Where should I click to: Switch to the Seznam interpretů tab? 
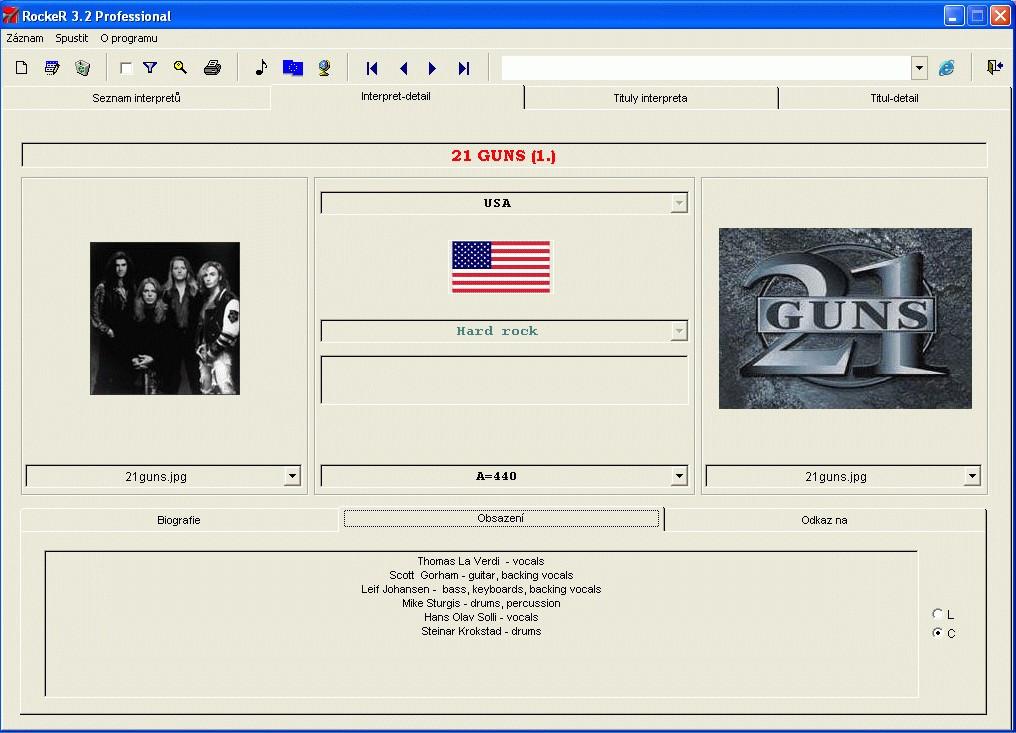pyautogui.click(x=136, y=98)
